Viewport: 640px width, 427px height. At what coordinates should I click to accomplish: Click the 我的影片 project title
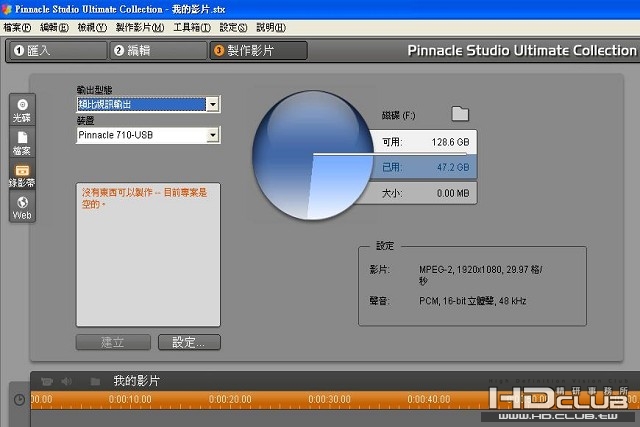point(136,381)
